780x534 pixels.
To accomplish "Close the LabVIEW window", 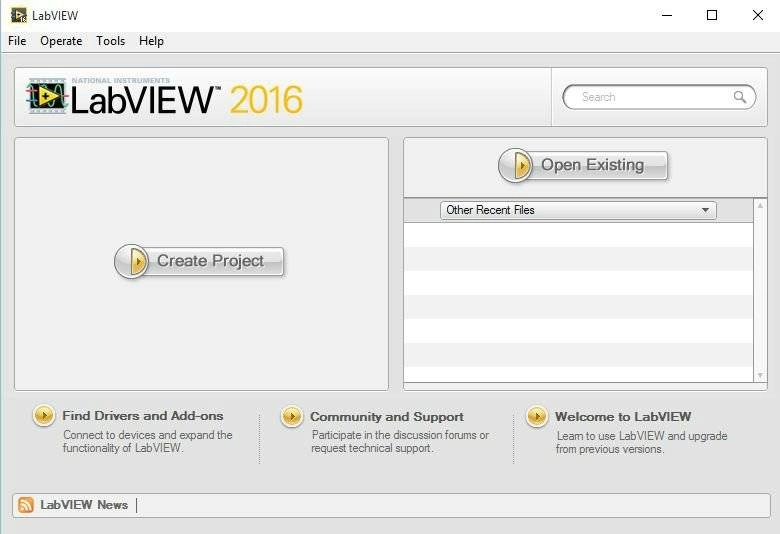I will point(758,15).
